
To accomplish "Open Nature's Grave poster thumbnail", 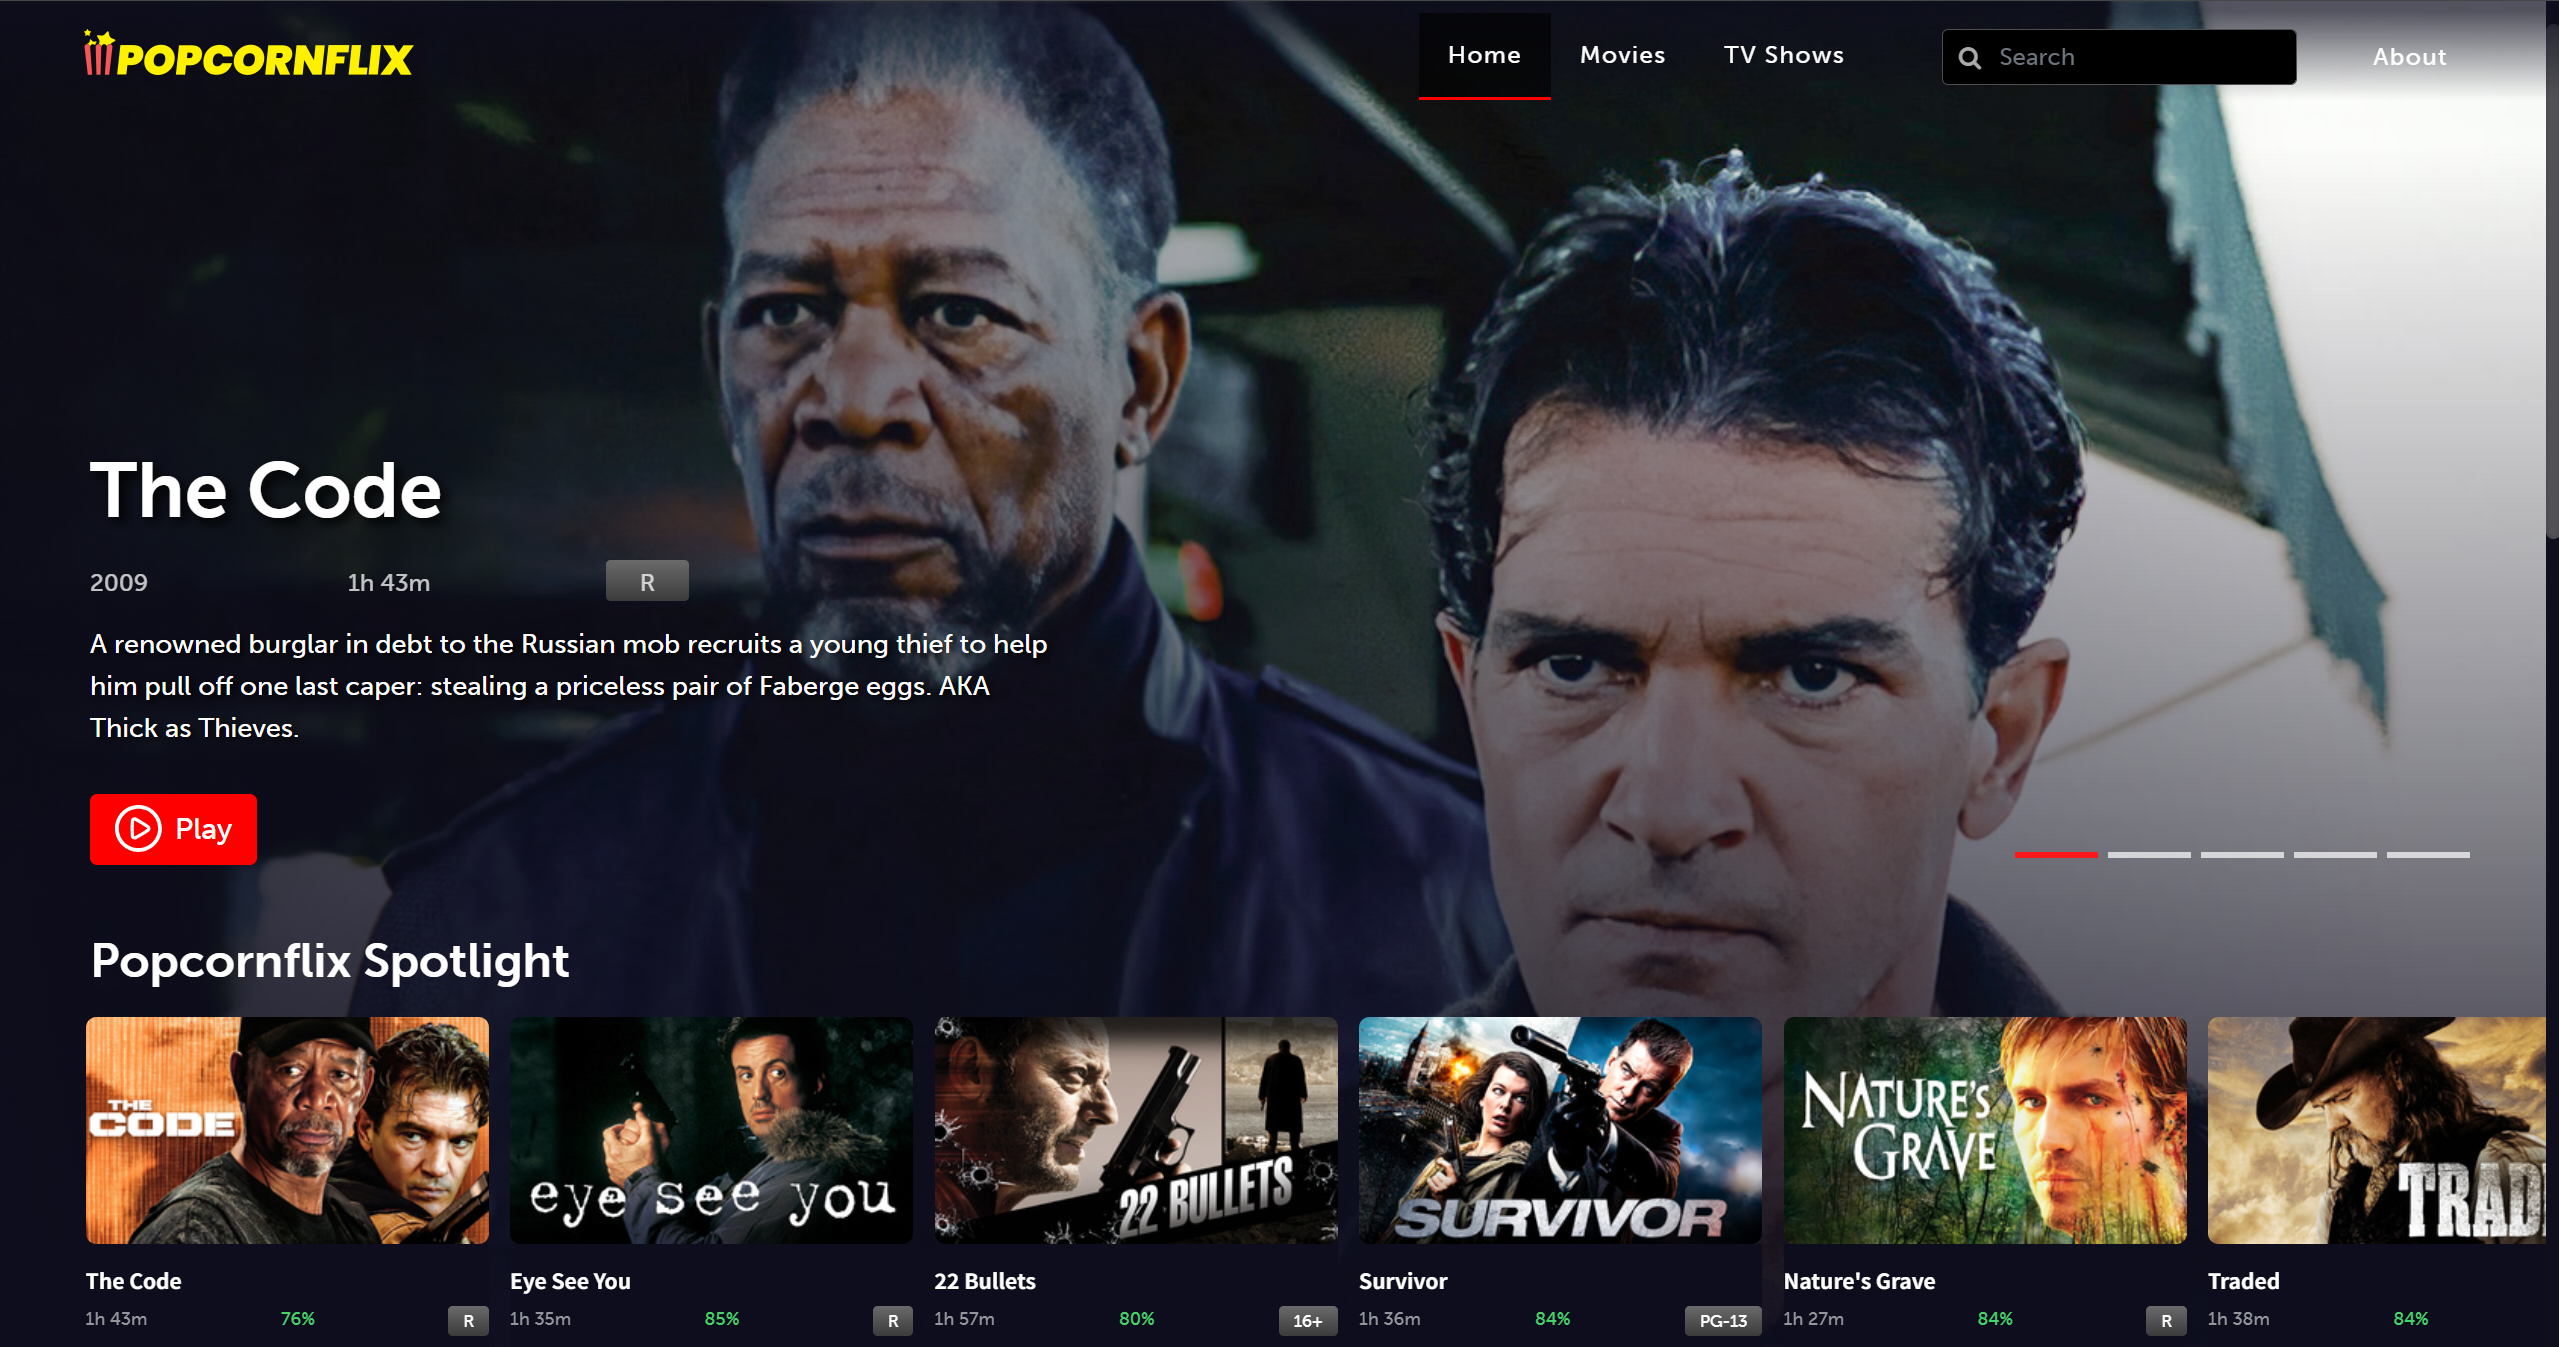I will tap(1984, 1130).
